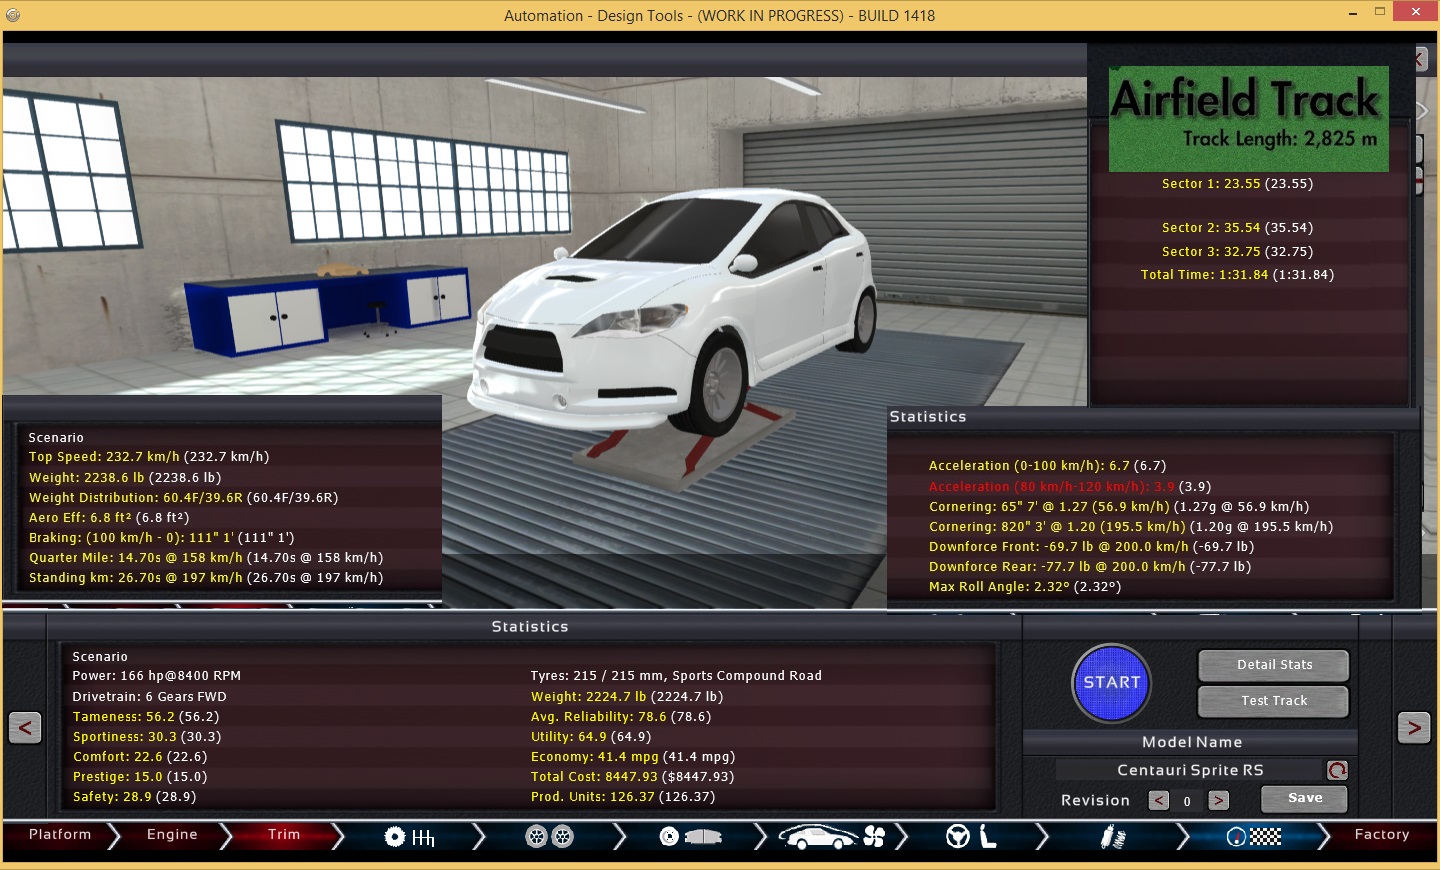Select the Sportiness 30.3 stat
Screen dimensions: 1440x870
coord(147,737)
